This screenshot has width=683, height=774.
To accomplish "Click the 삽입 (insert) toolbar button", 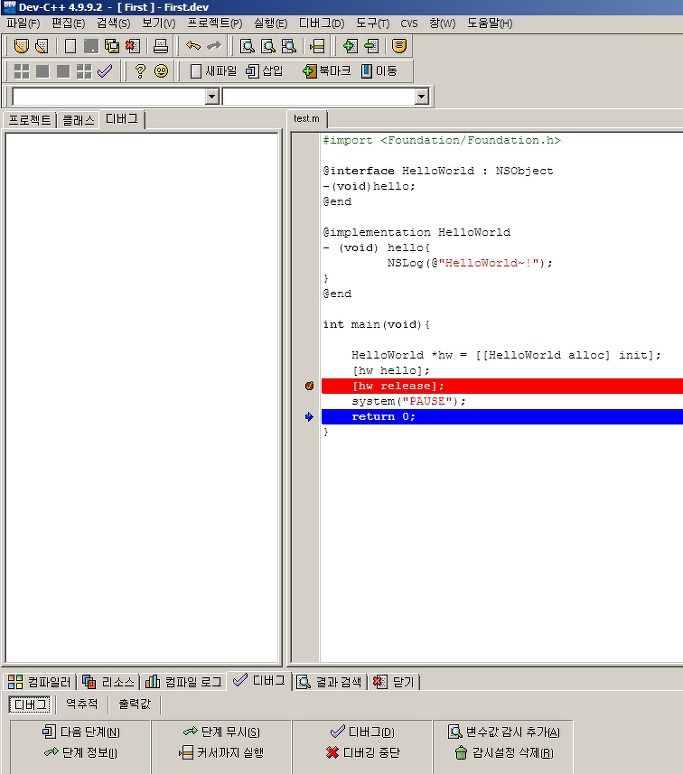I will tap(265, 71).
